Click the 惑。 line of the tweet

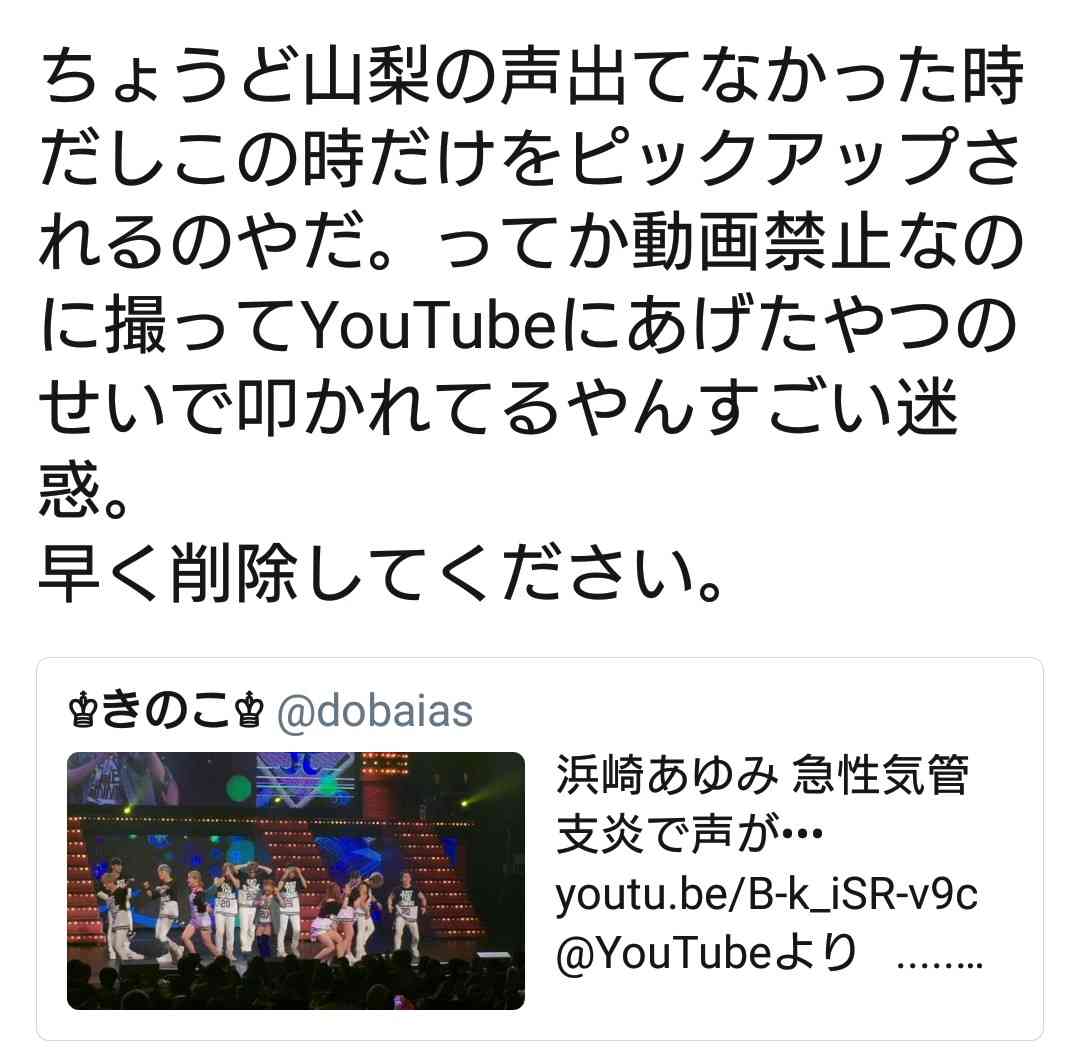(83, 491)
